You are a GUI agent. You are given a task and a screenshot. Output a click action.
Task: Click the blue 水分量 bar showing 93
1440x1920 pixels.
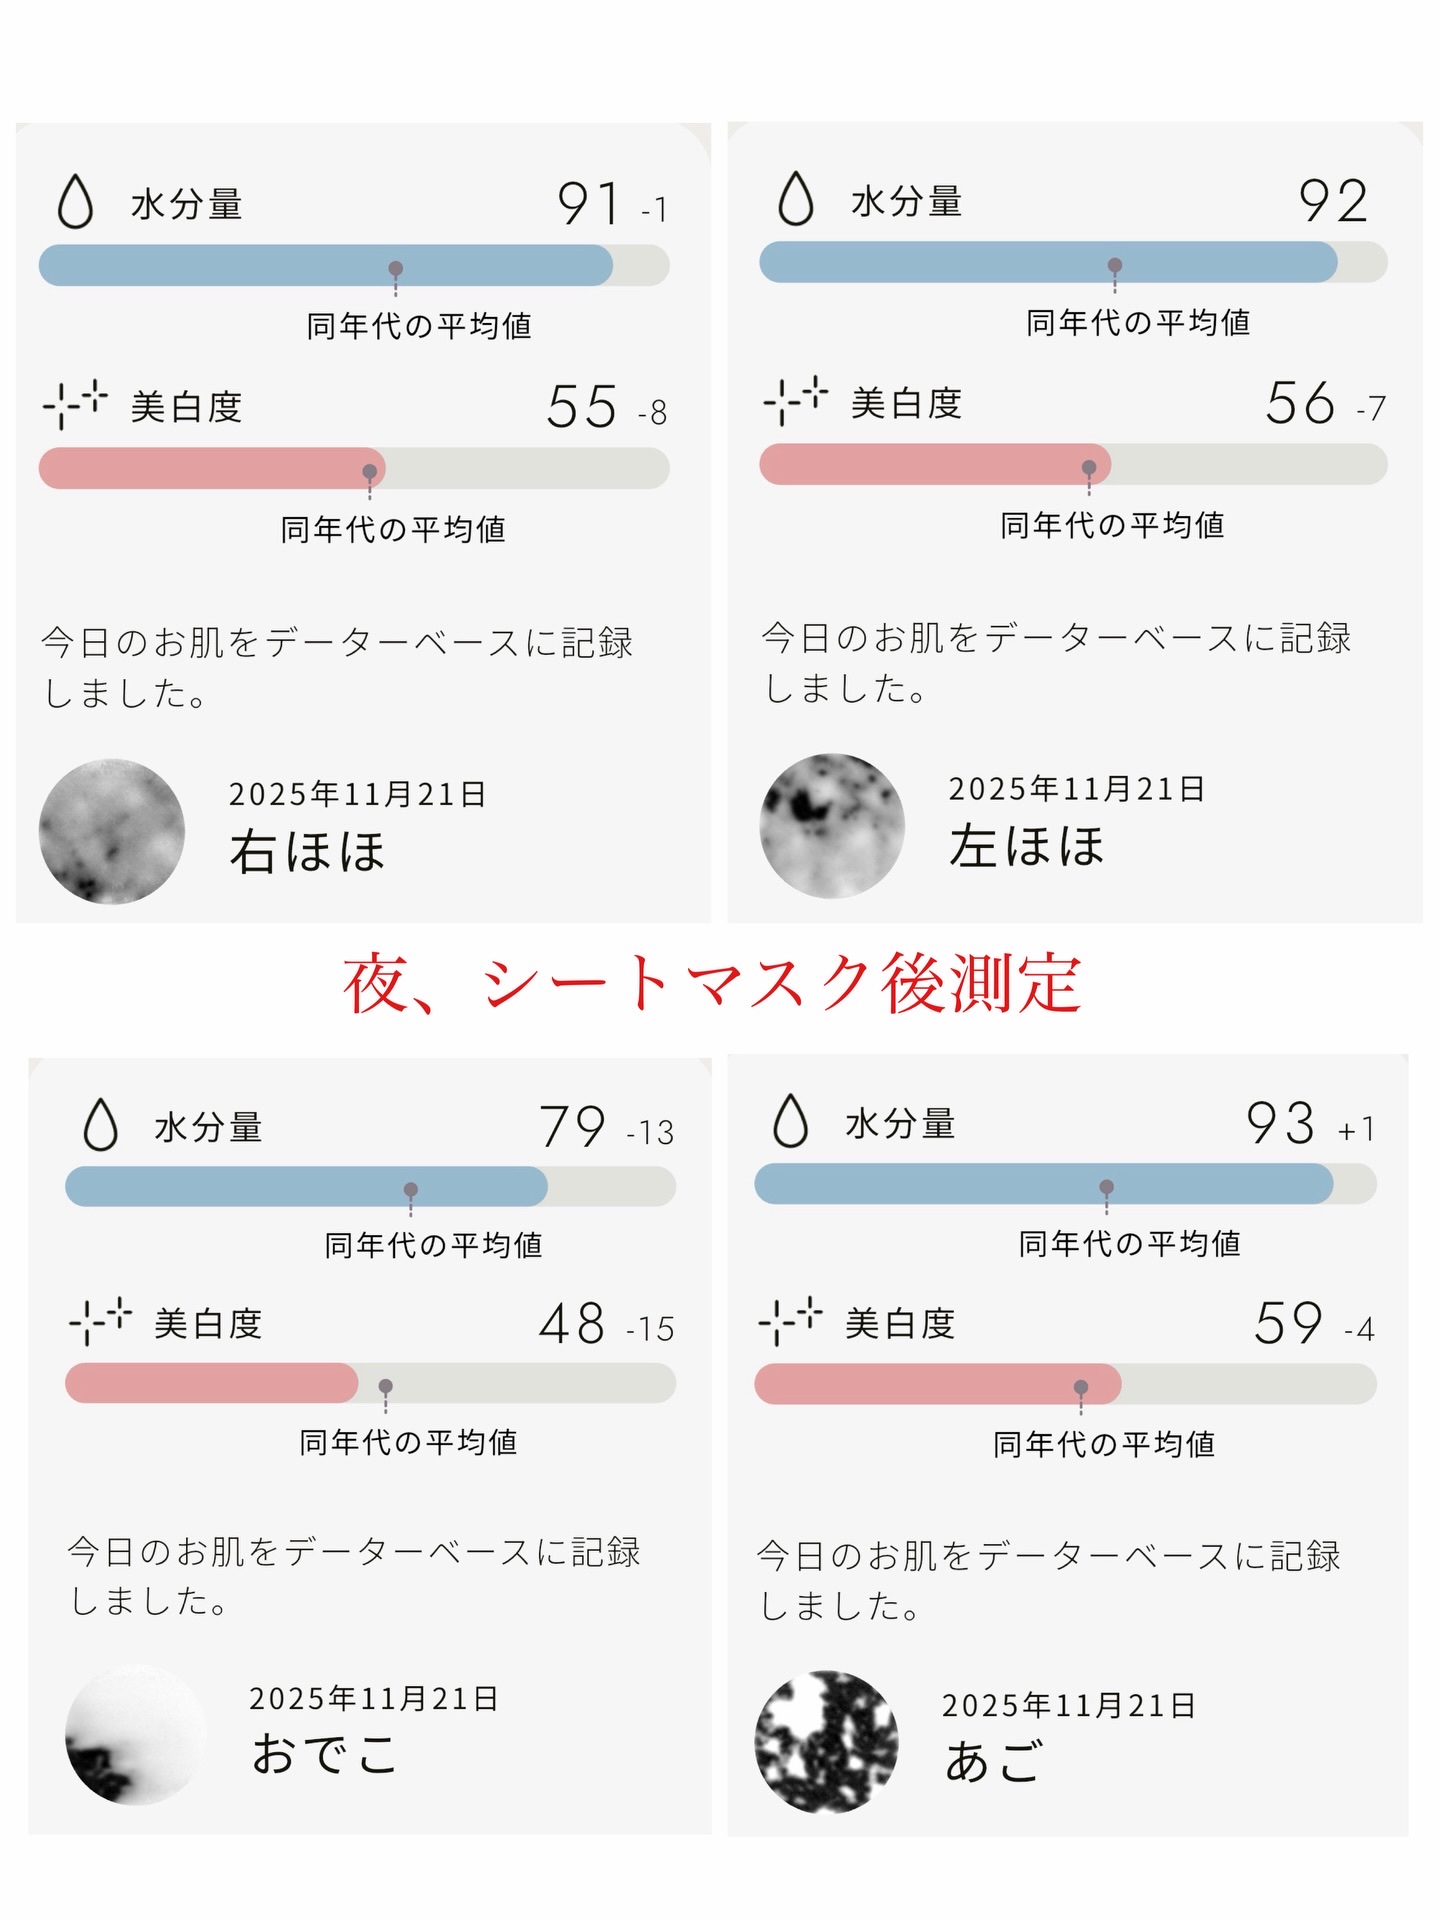1043,1184
